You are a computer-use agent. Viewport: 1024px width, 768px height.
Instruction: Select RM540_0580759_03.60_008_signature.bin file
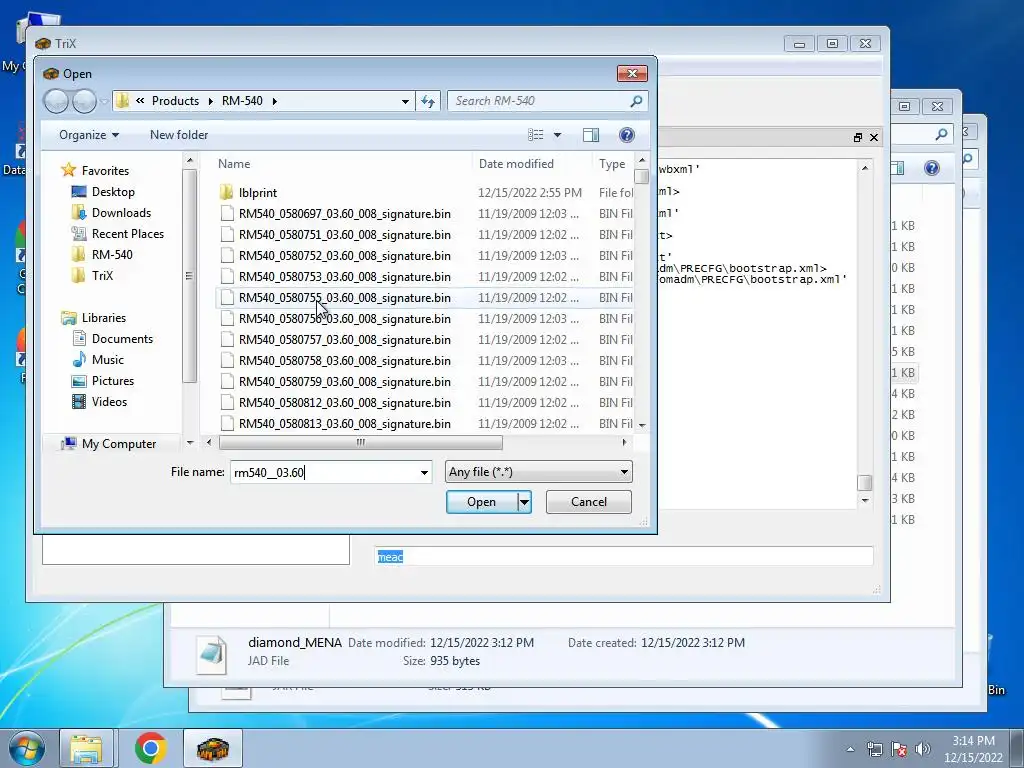point(344,381)
